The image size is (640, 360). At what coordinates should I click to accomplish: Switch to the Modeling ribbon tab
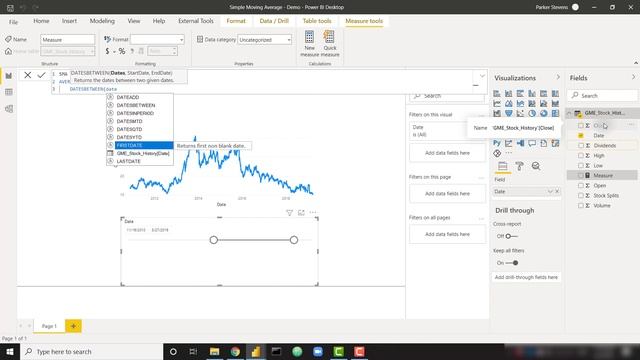tap(102, 21)
